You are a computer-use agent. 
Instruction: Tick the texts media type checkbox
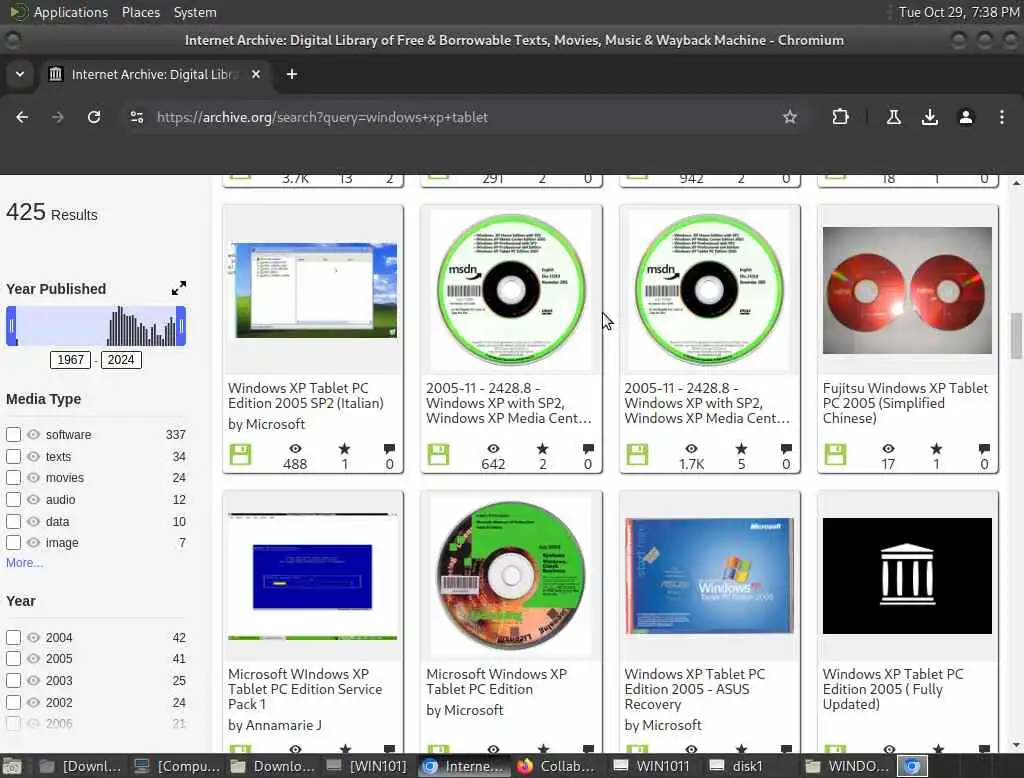[x=13, y=456]
